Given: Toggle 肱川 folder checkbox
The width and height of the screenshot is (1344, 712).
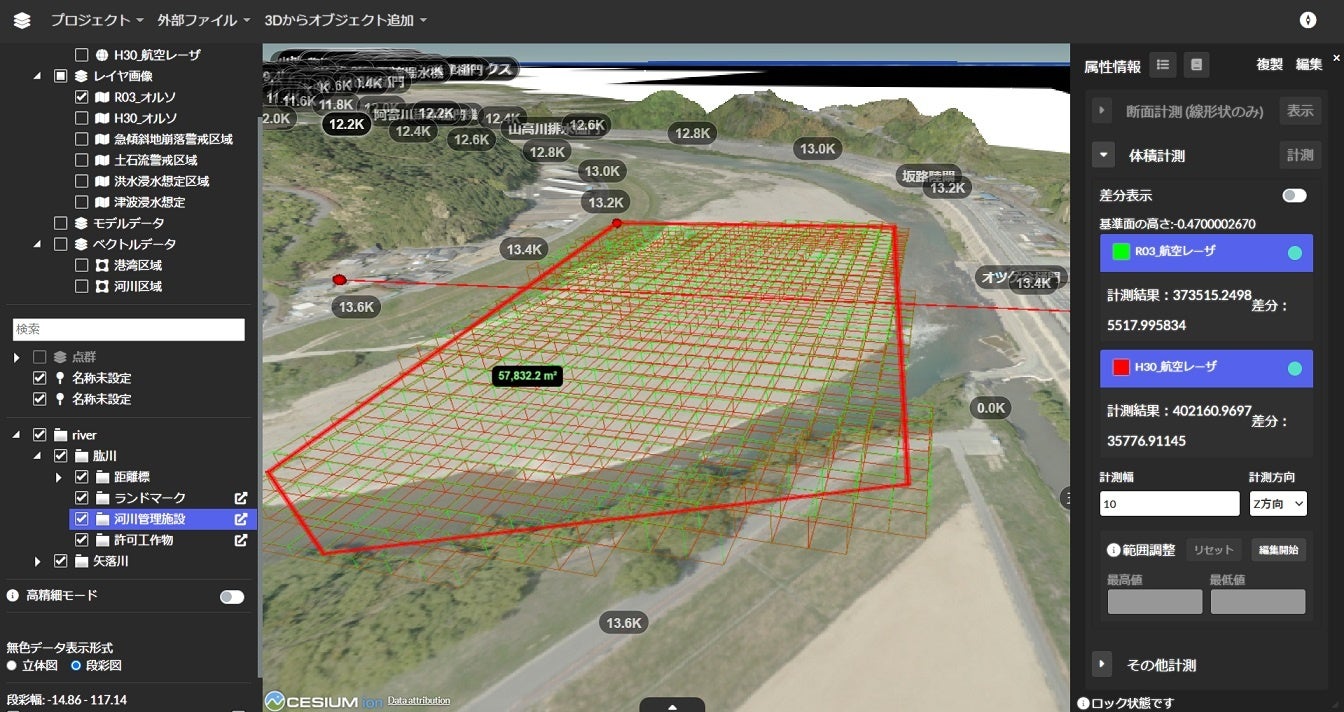Looking at the screenshot, I should [61, 456].
